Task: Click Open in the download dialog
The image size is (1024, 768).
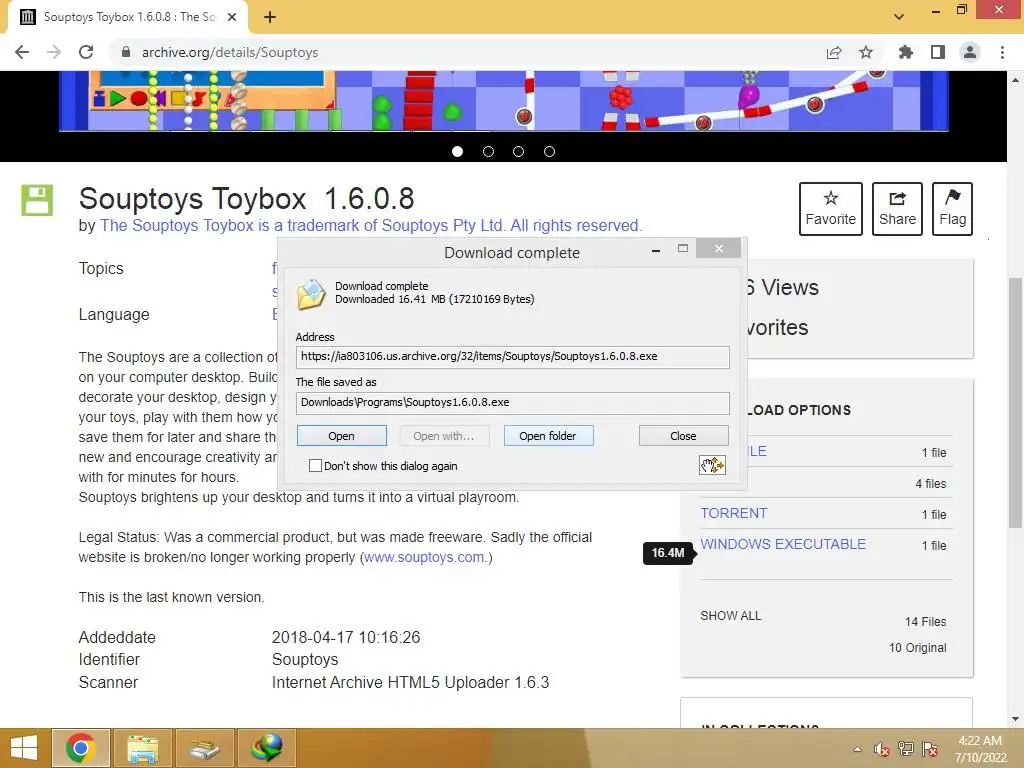Action: (x=342, y=436)
